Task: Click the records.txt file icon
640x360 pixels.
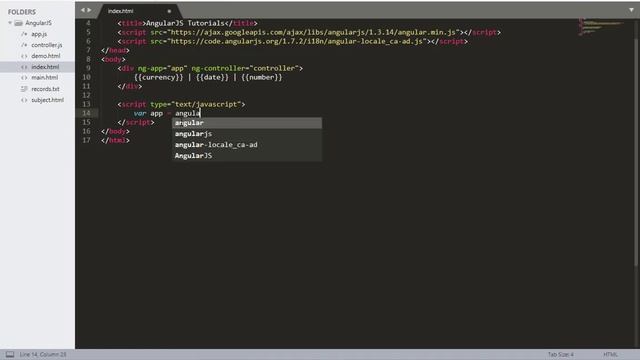Action: point(24,89)
